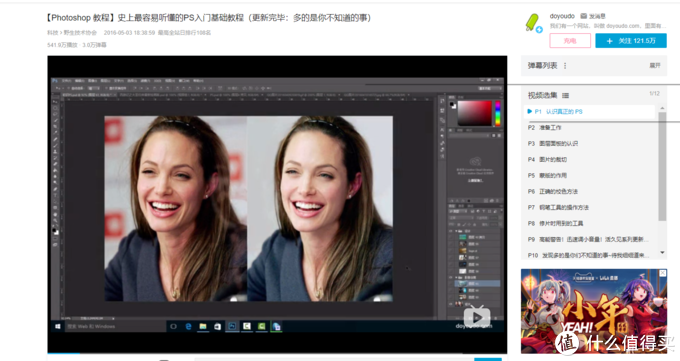
Task: Click the blue 关注 121.5万 follow button
Action: pos(631,41)
